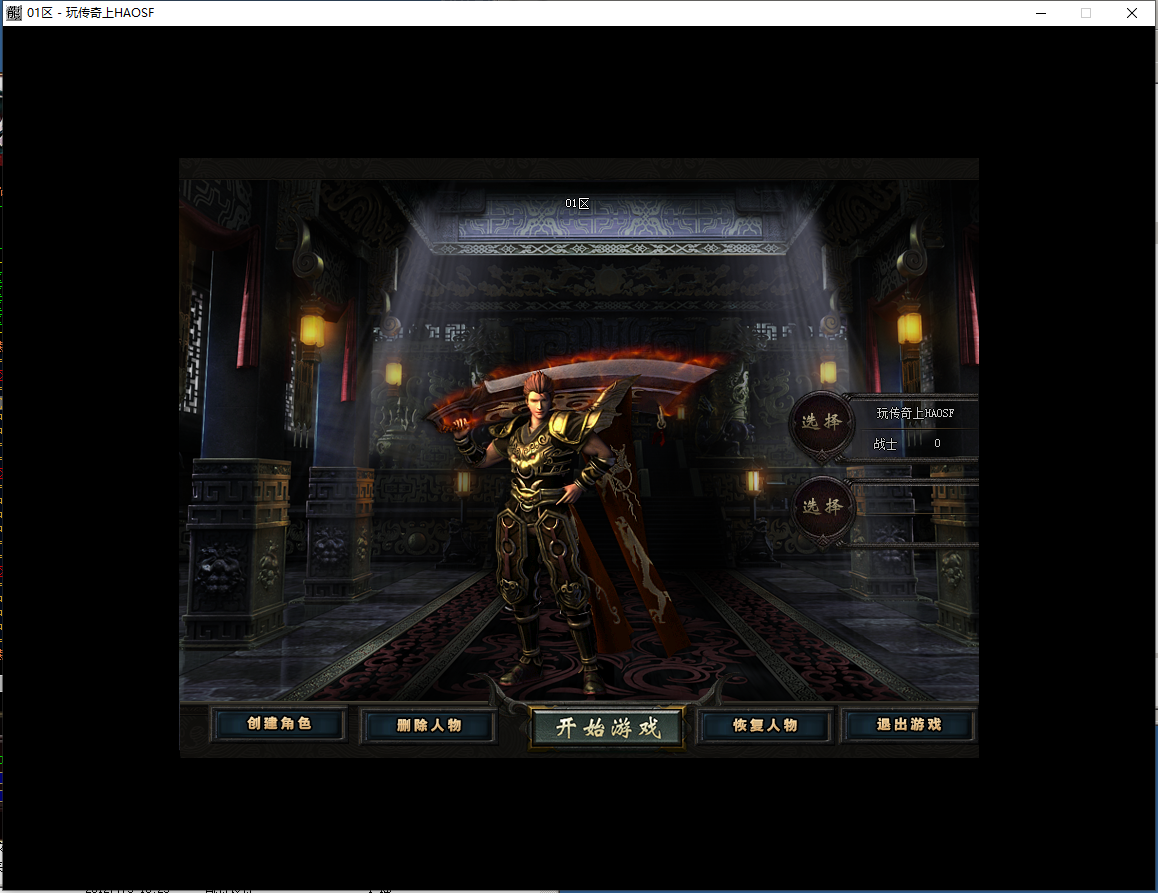1158x893 pixels.
Task: Click the 01区 server label at top
Action: coord(577,204)
